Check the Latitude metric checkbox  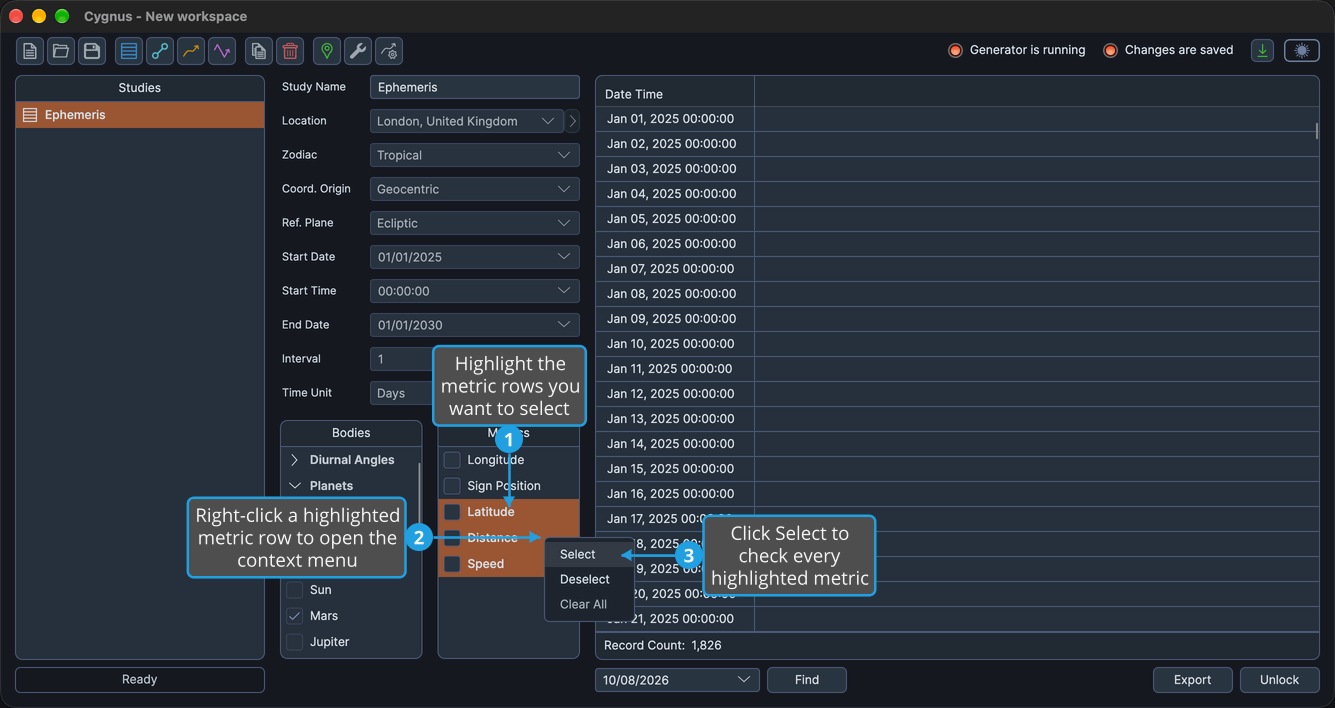coord(452,512)
